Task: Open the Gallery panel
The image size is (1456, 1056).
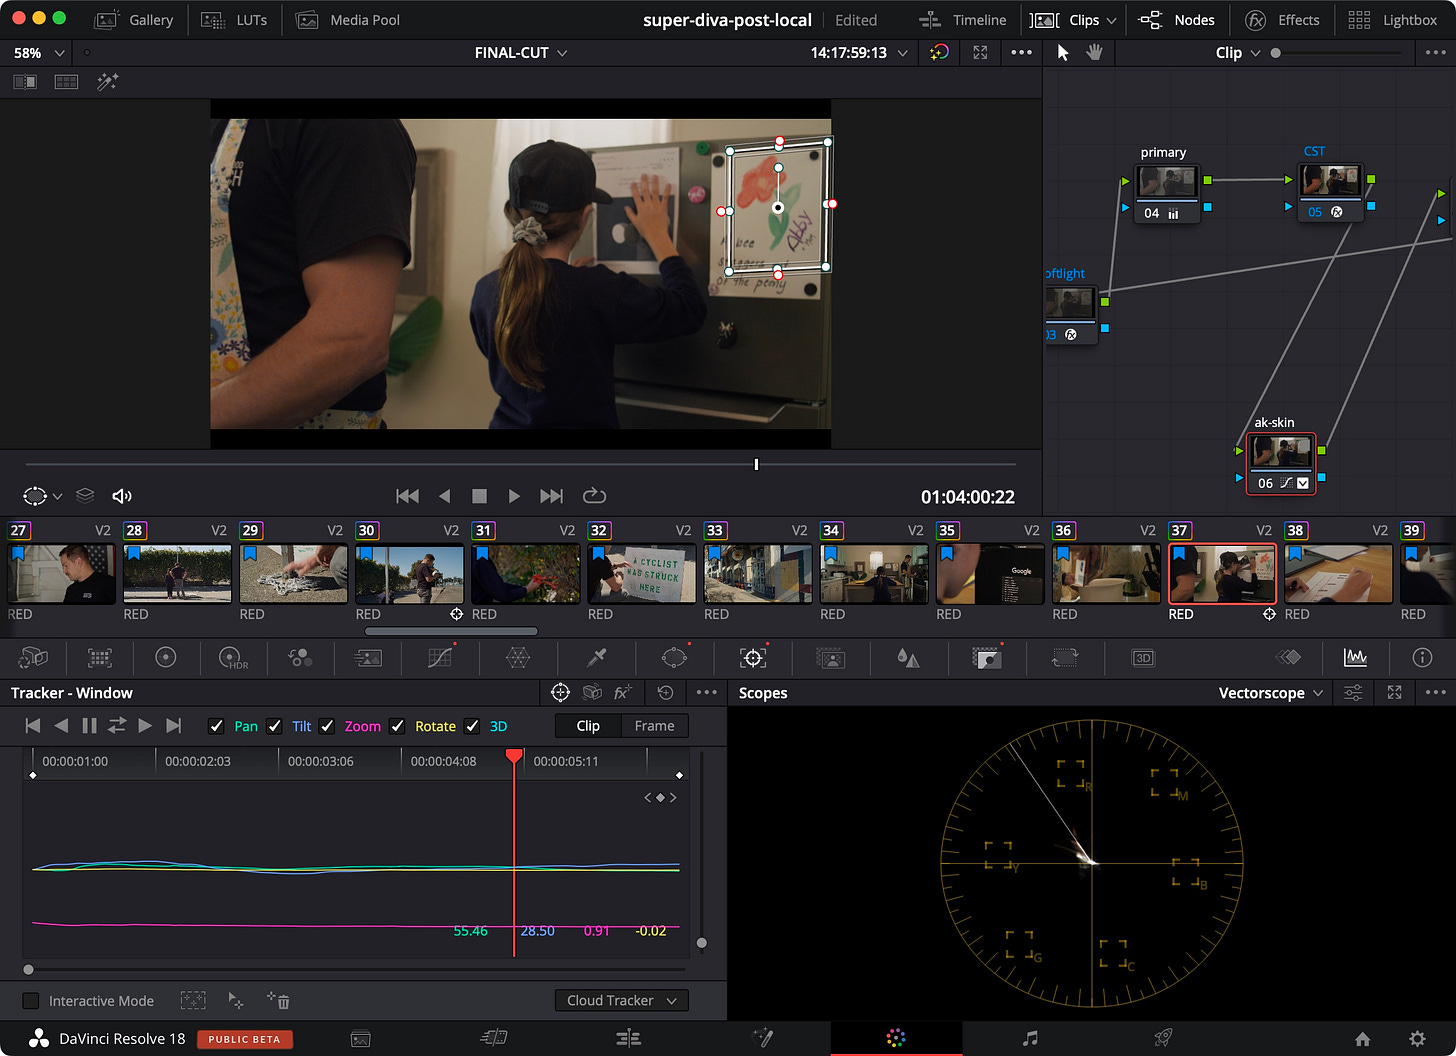Action: pyautogui.click(x=134, y=20)
